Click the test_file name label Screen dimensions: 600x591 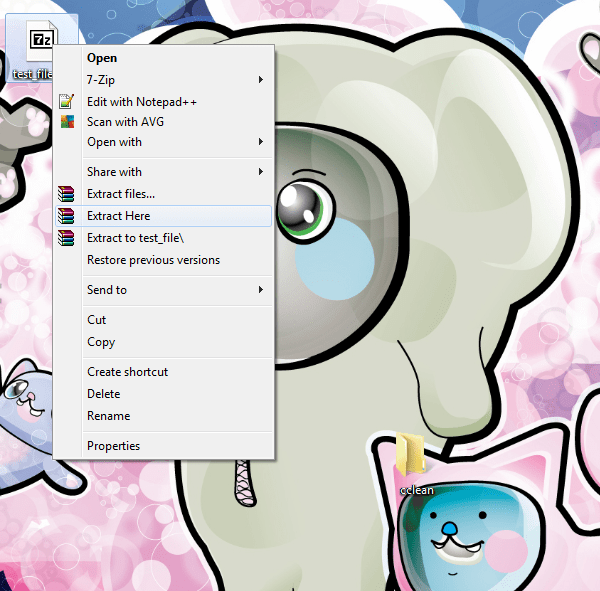[32, 74]
